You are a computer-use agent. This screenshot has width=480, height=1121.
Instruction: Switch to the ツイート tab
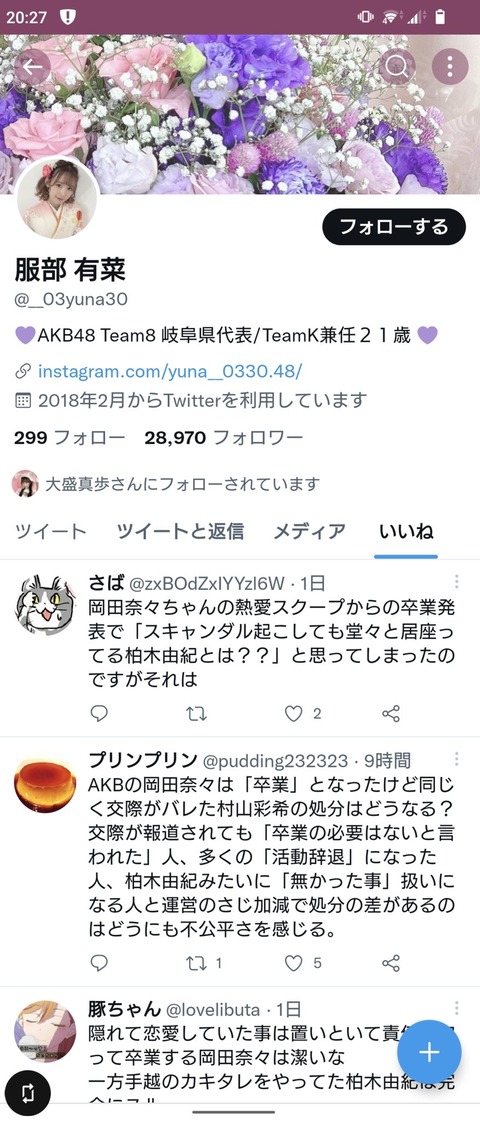pos(51,531)
